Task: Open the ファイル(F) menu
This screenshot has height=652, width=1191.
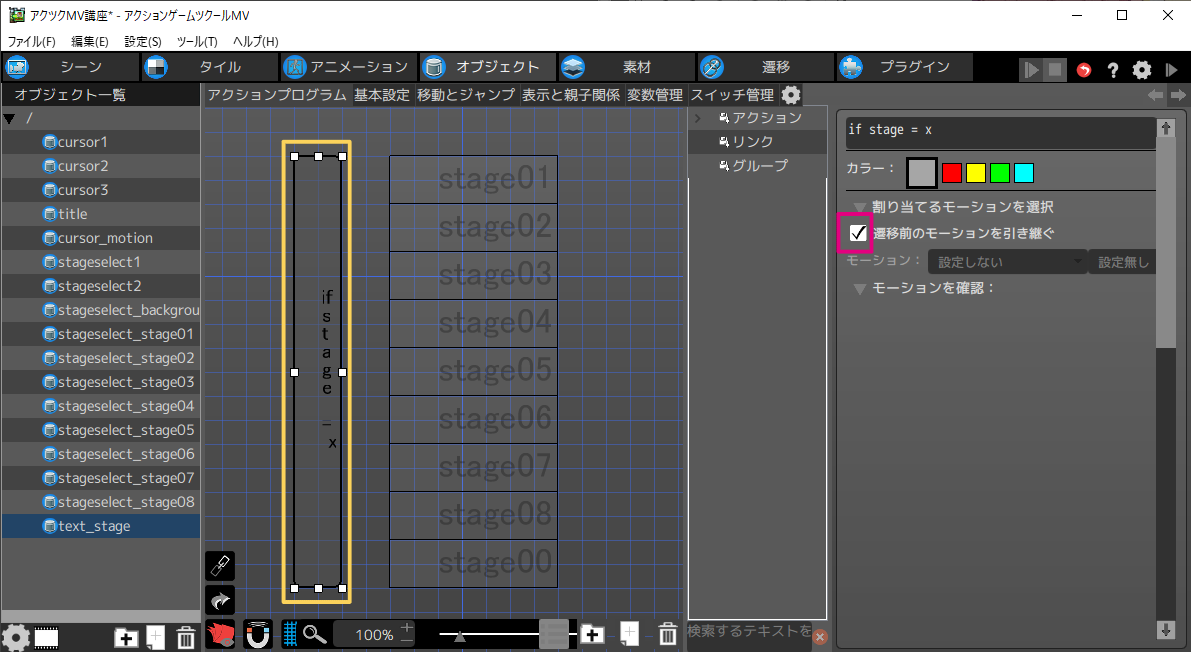Action: 32,41
